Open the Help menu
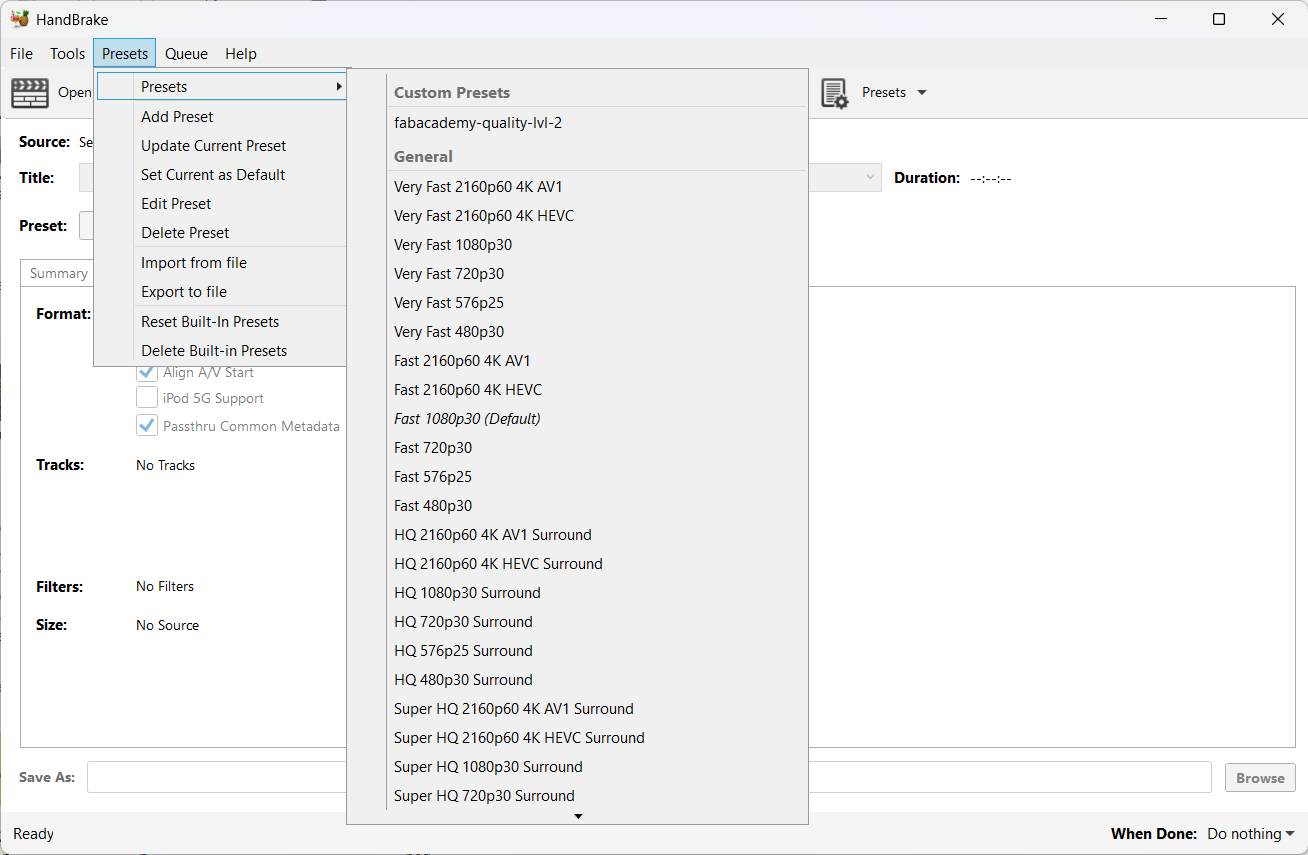The image size is (1308, 855). click(241, 54)
